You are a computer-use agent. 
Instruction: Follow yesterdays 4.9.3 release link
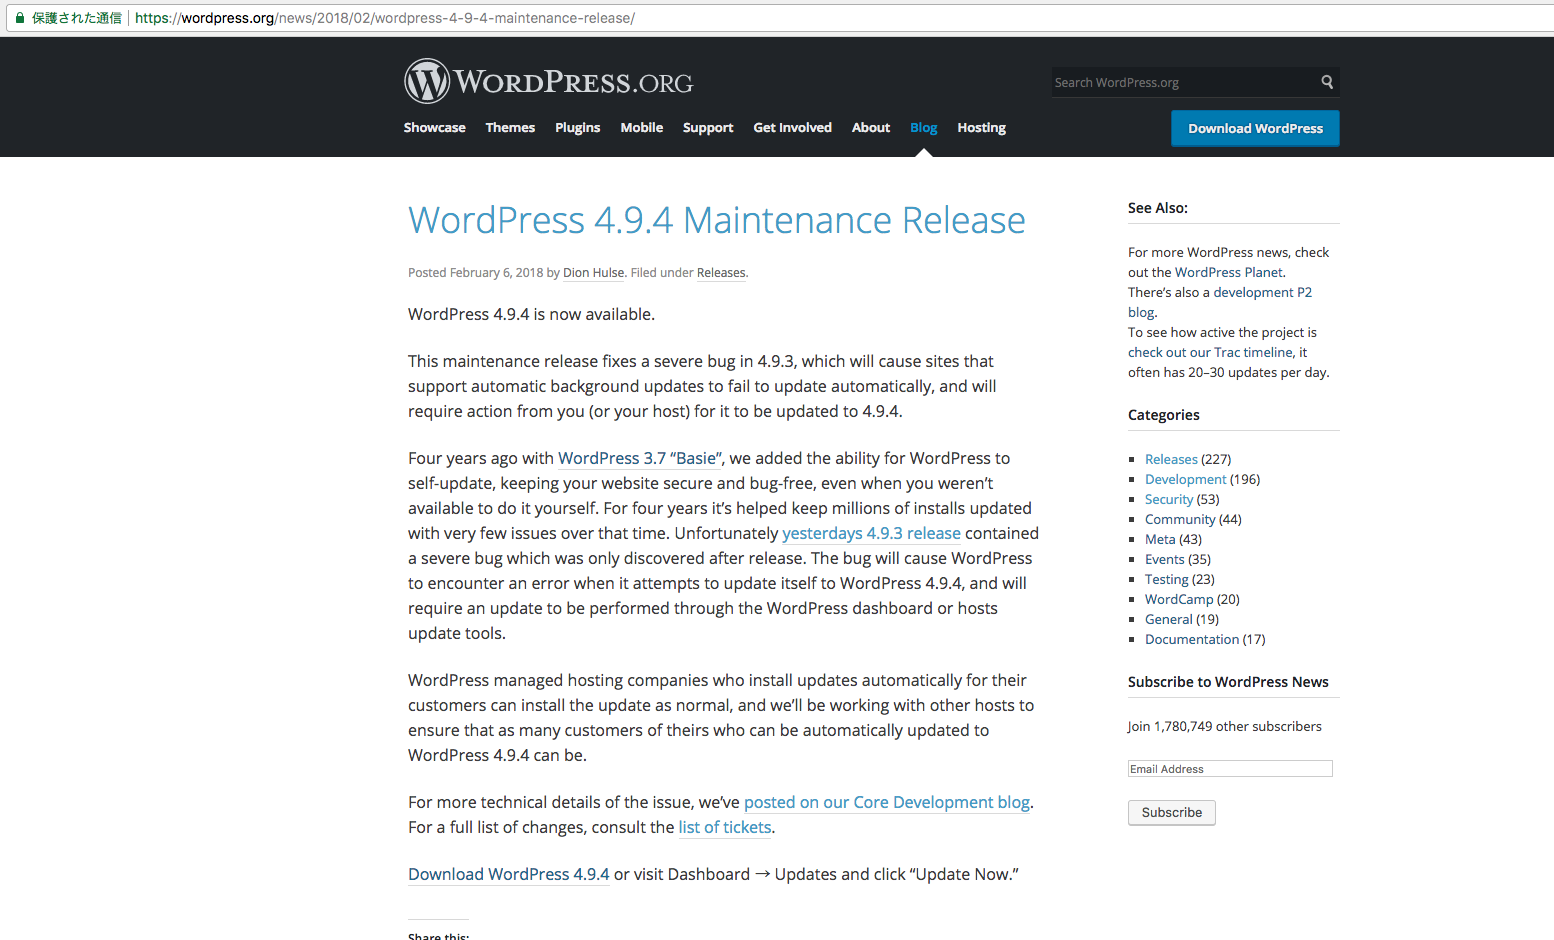[871, 533]
